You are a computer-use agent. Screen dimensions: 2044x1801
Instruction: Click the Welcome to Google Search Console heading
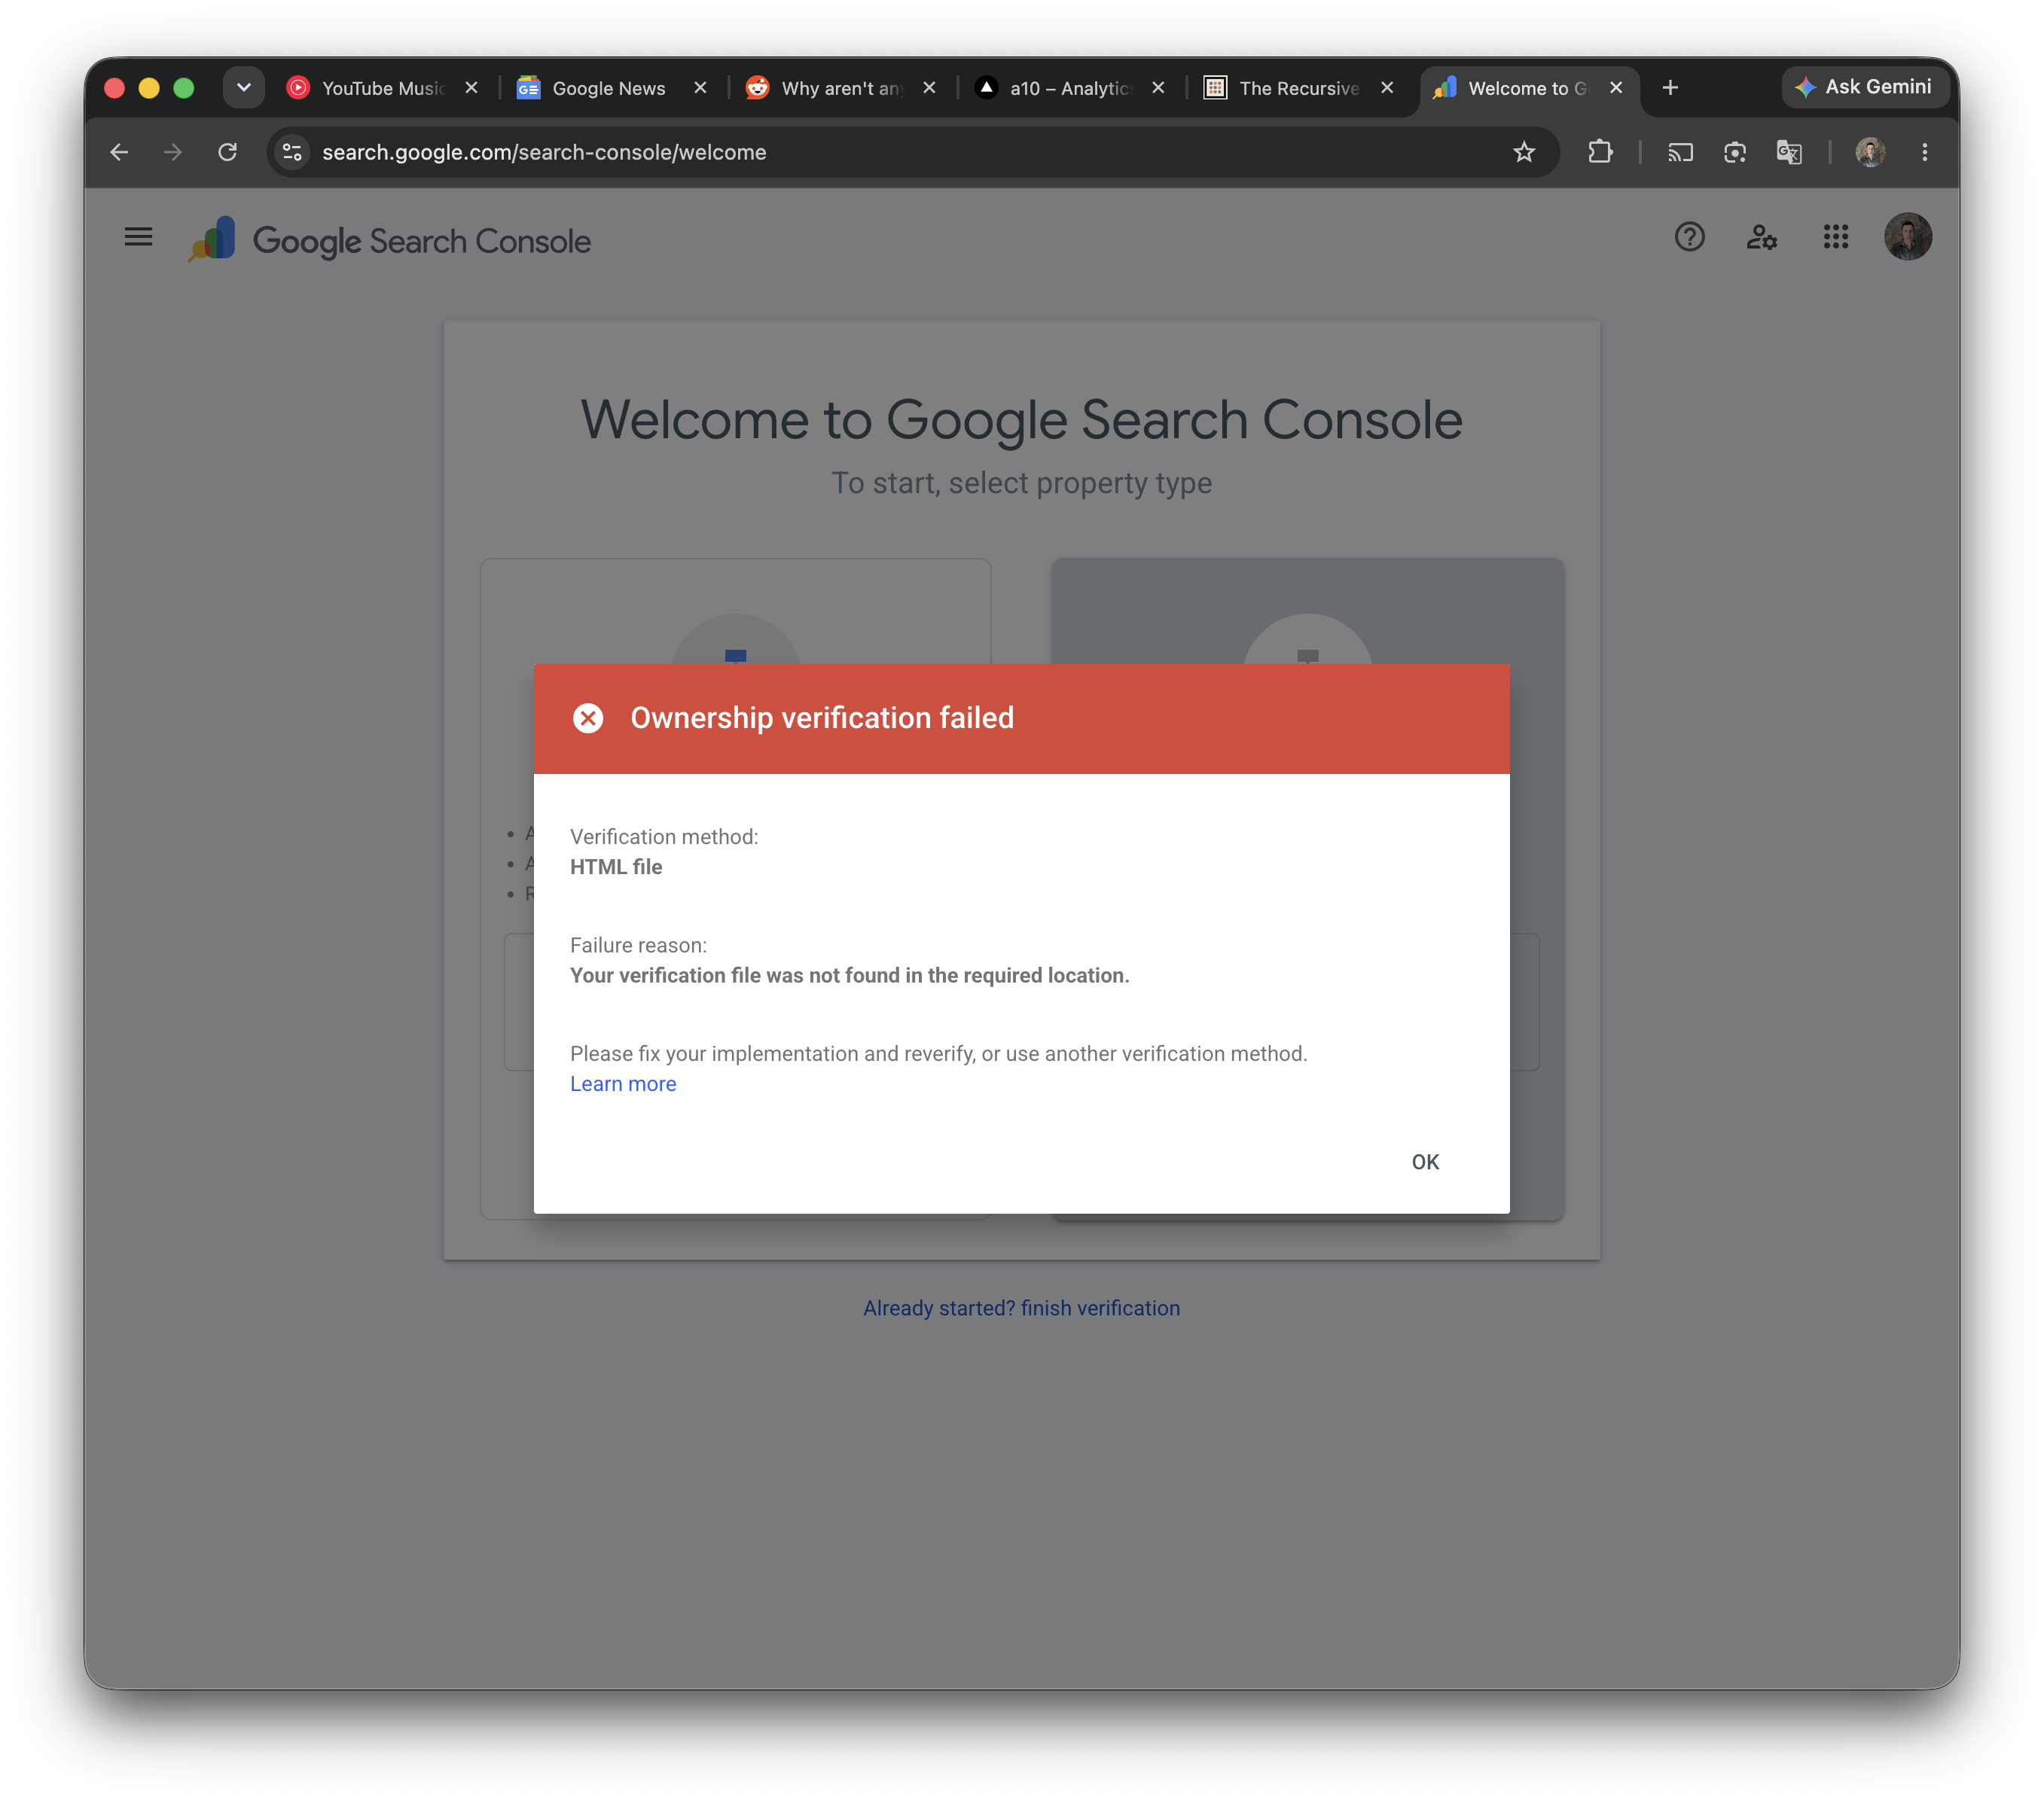coord(1021,419)
